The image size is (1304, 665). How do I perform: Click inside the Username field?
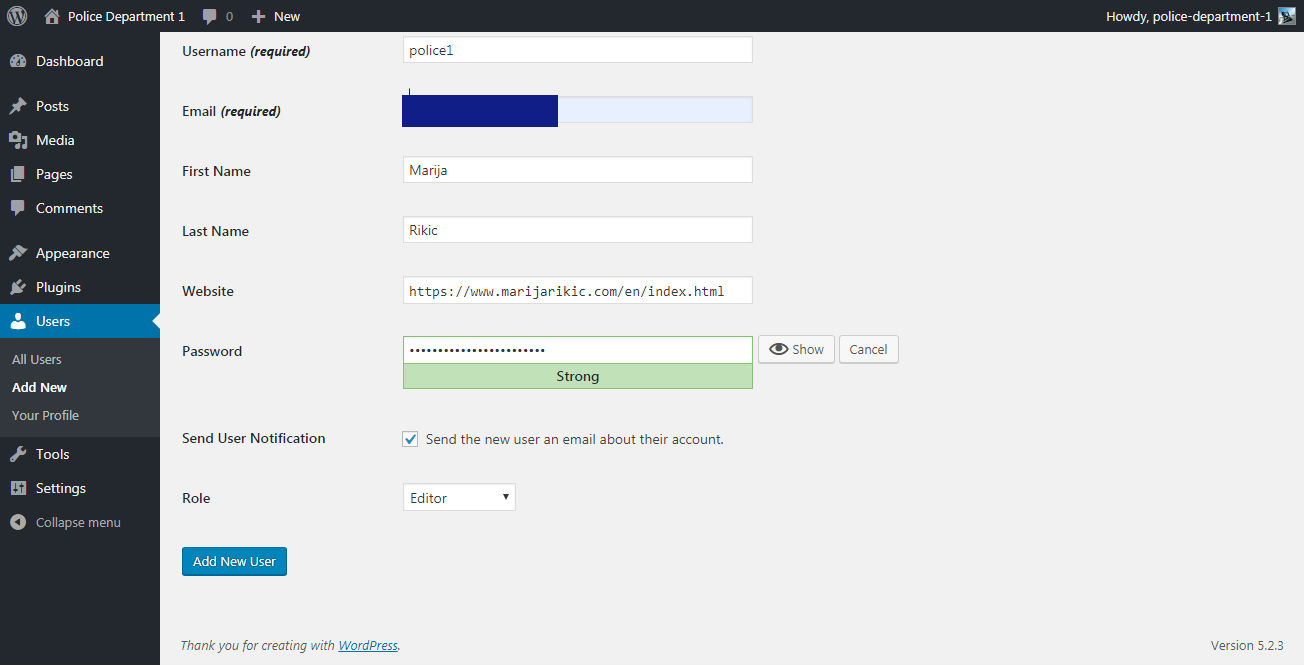pos(577,49)
